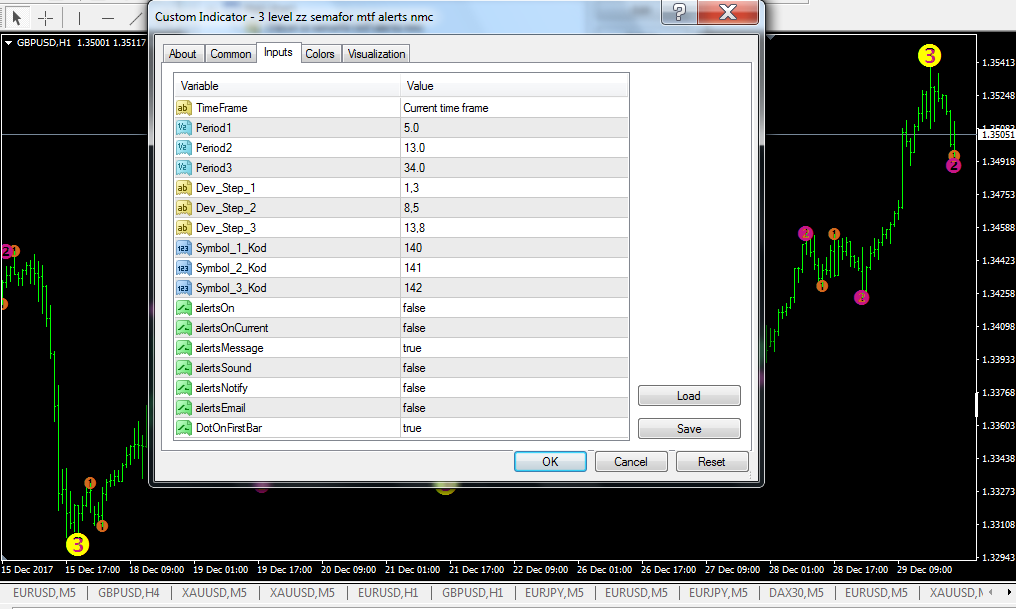The width and height of the screenshot is (1016, 609).
Task: Select the horizontal line drawing tool
Action: click(108, 17)
